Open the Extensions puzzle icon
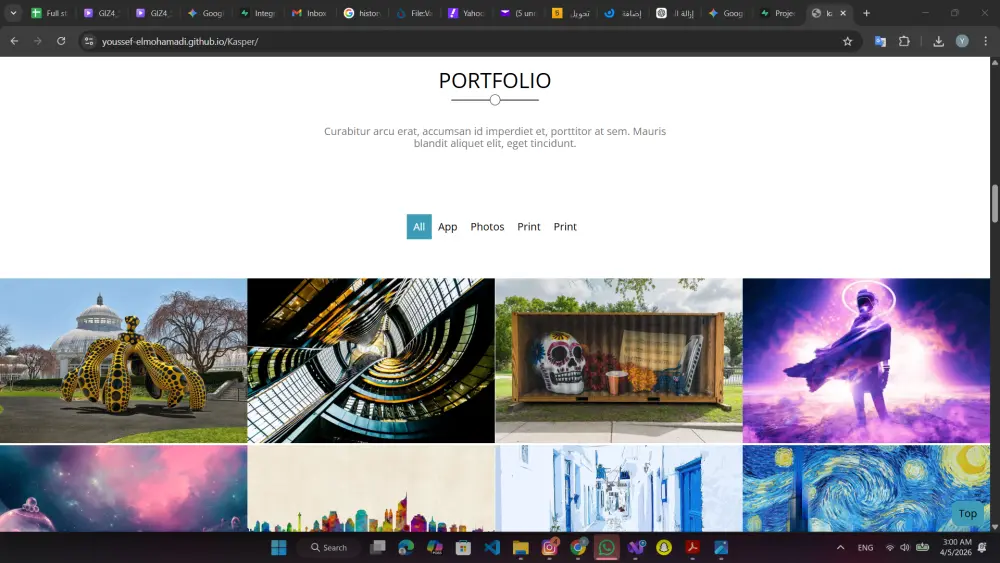Screen dimensions: 1000x563 point(904,41)
